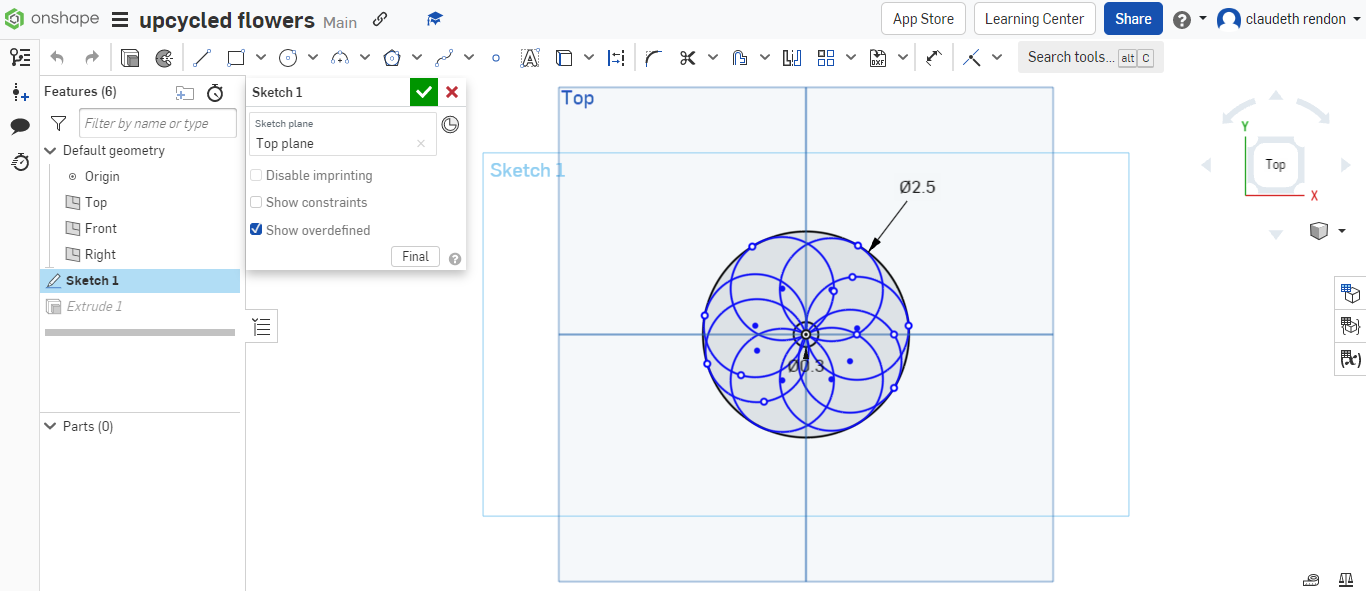The height and width of the screenshot is (591, 1366).
Task: Open the arc tool dropdown arrow
Action: pyautogui.click(x=365, y=58)
